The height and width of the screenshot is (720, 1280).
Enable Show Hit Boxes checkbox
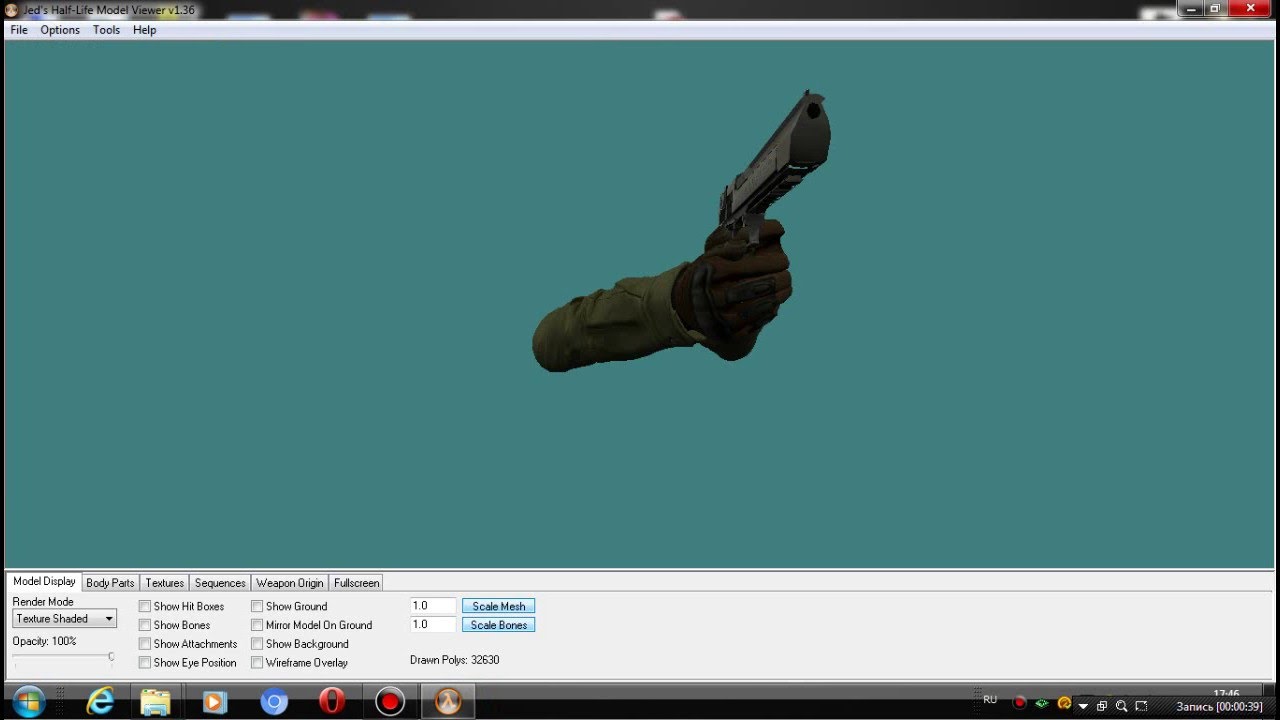point(145,606)
